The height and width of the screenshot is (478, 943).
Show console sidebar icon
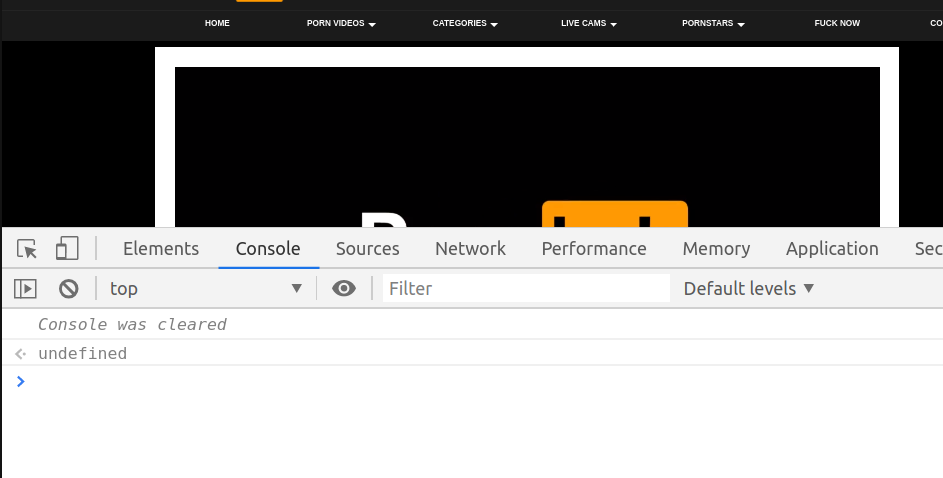click(x=25, y=289)
